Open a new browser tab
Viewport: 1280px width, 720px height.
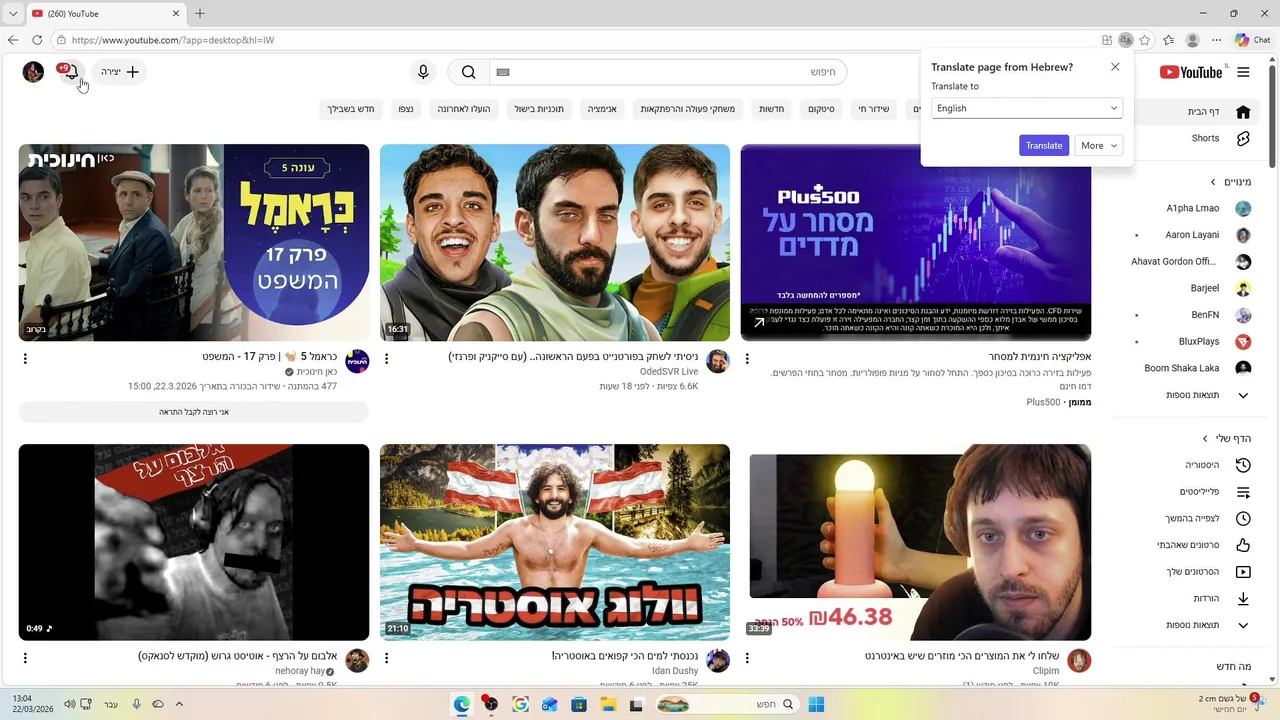(x=200, y=13)
